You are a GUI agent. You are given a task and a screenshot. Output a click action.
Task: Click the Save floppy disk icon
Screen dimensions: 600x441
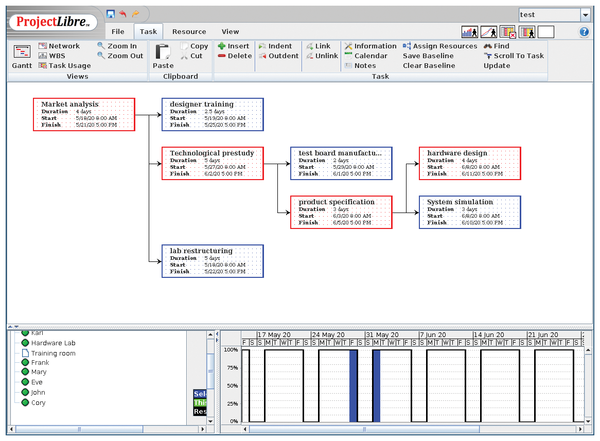coord(111,14)
